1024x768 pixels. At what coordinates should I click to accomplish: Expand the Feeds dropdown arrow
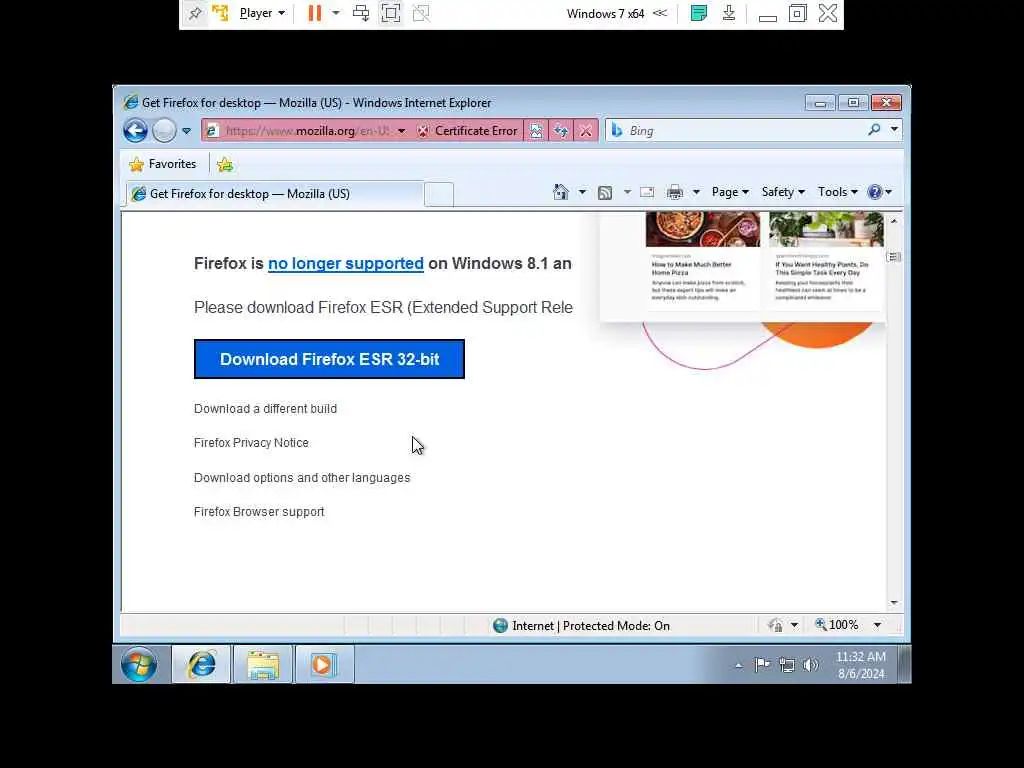click(x=627, y=192)
